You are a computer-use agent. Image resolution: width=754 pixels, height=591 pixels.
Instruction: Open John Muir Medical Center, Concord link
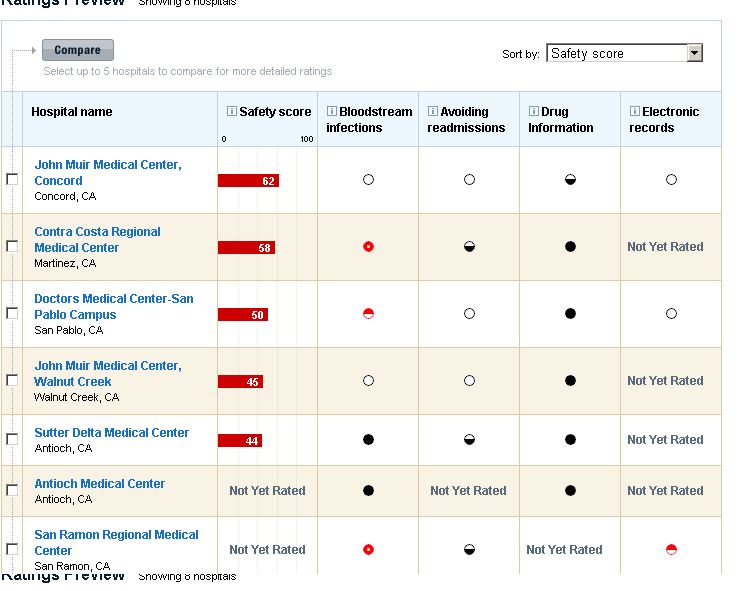[x=108, y=173]
